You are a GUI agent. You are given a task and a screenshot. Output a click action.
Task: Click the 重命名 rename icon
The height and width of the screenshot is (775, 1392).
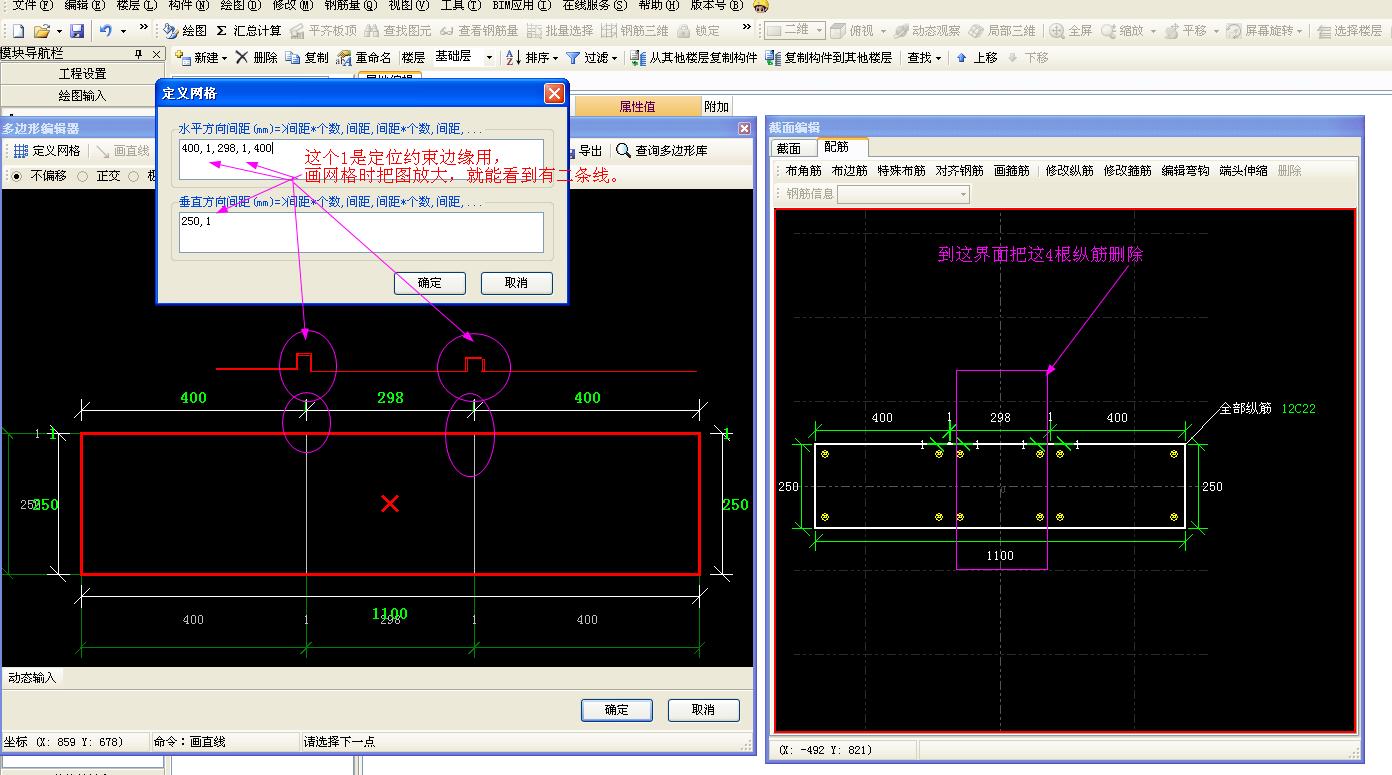(344, 58)
